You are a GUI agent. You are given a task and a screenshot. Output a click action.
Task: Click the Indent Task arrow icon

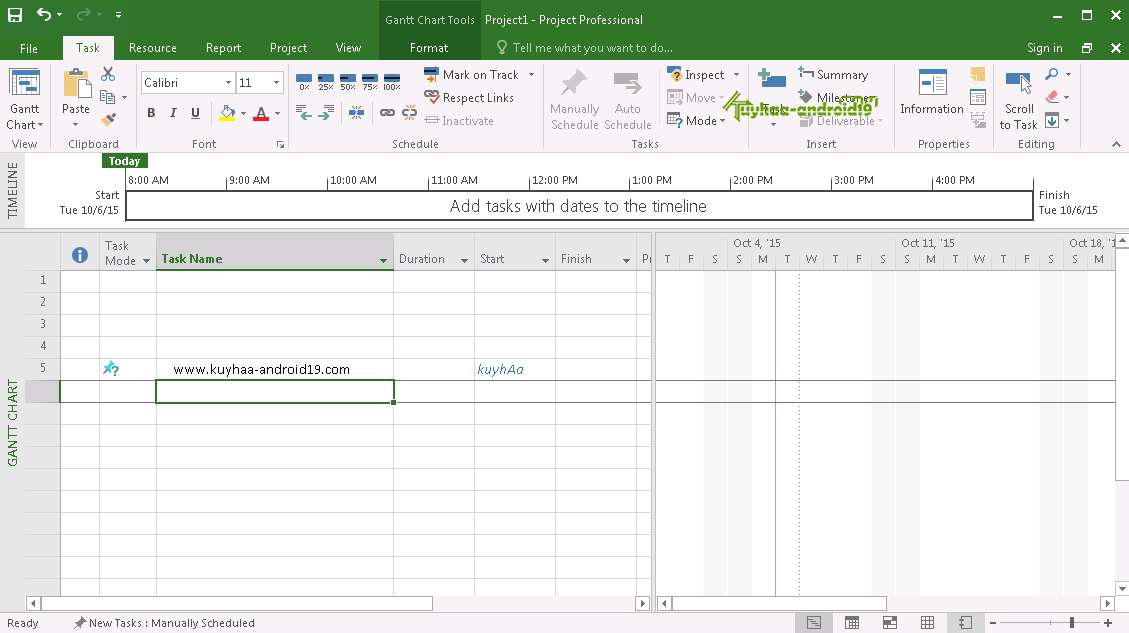[326, 112]
